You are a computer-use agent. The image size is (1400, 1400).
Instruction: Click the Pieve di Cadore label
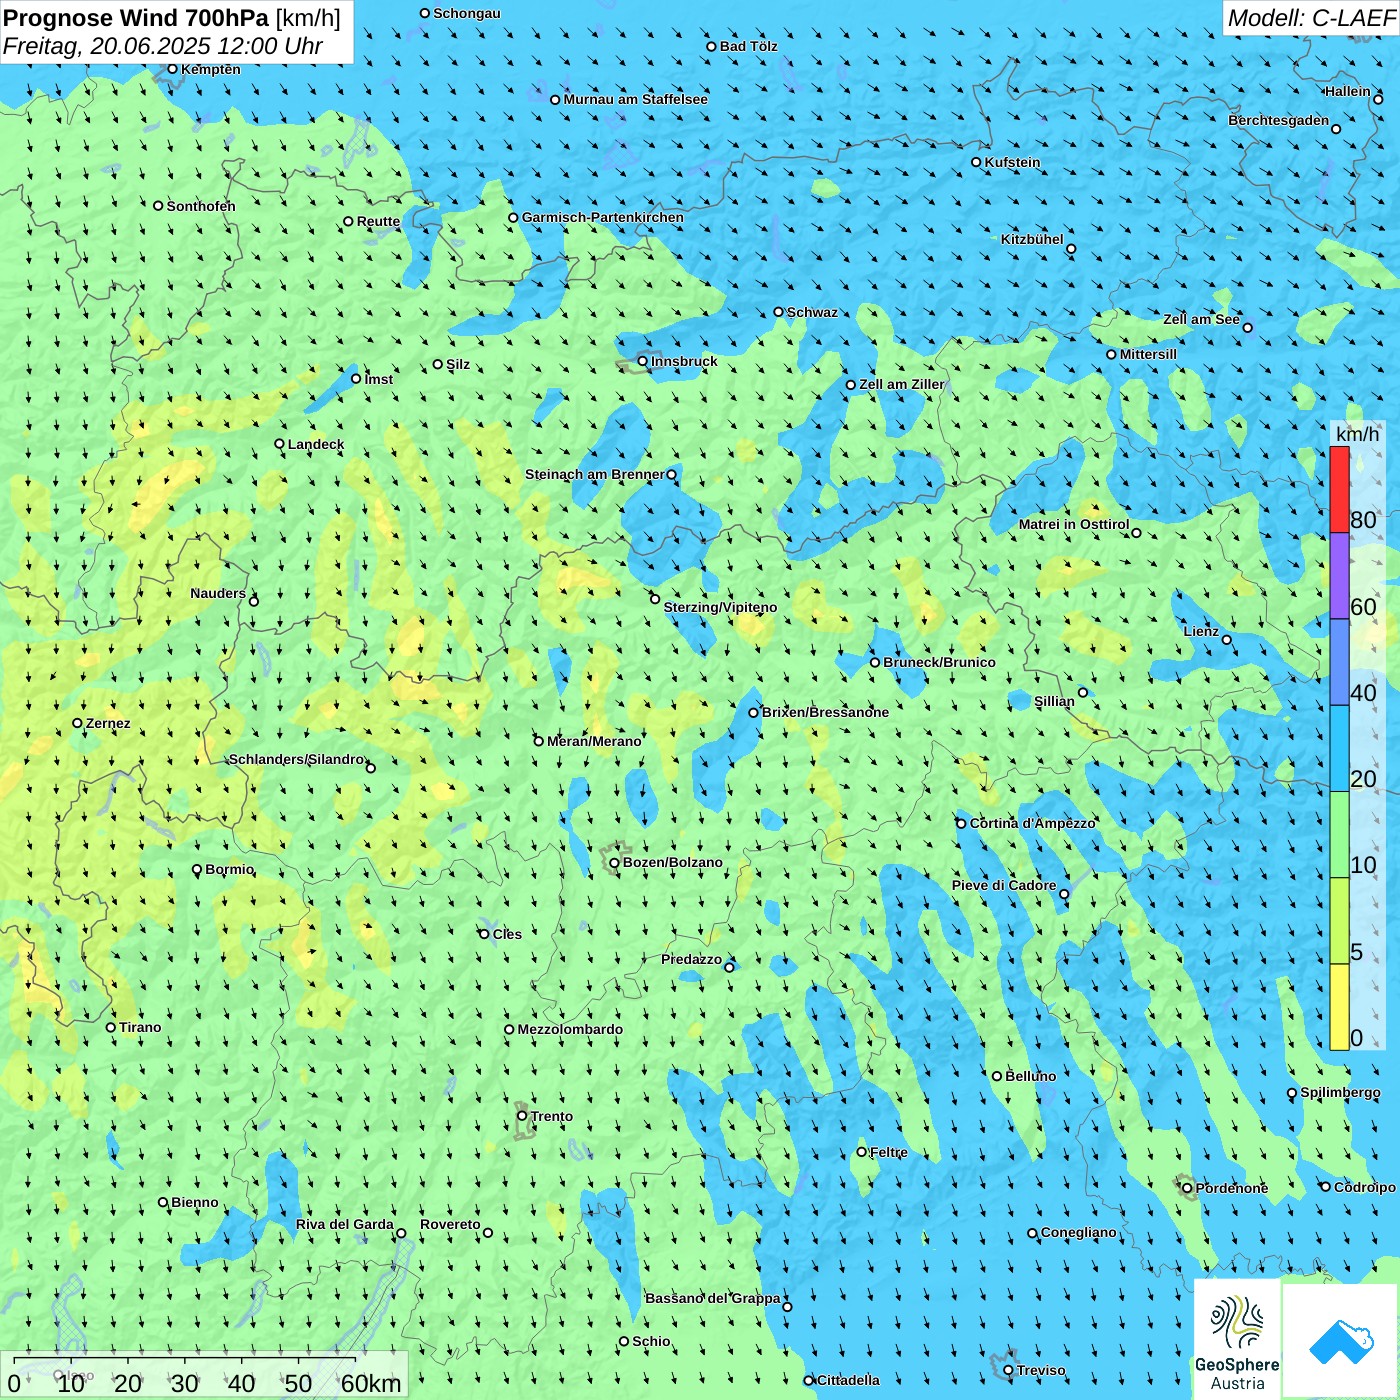pos(1004,885)
